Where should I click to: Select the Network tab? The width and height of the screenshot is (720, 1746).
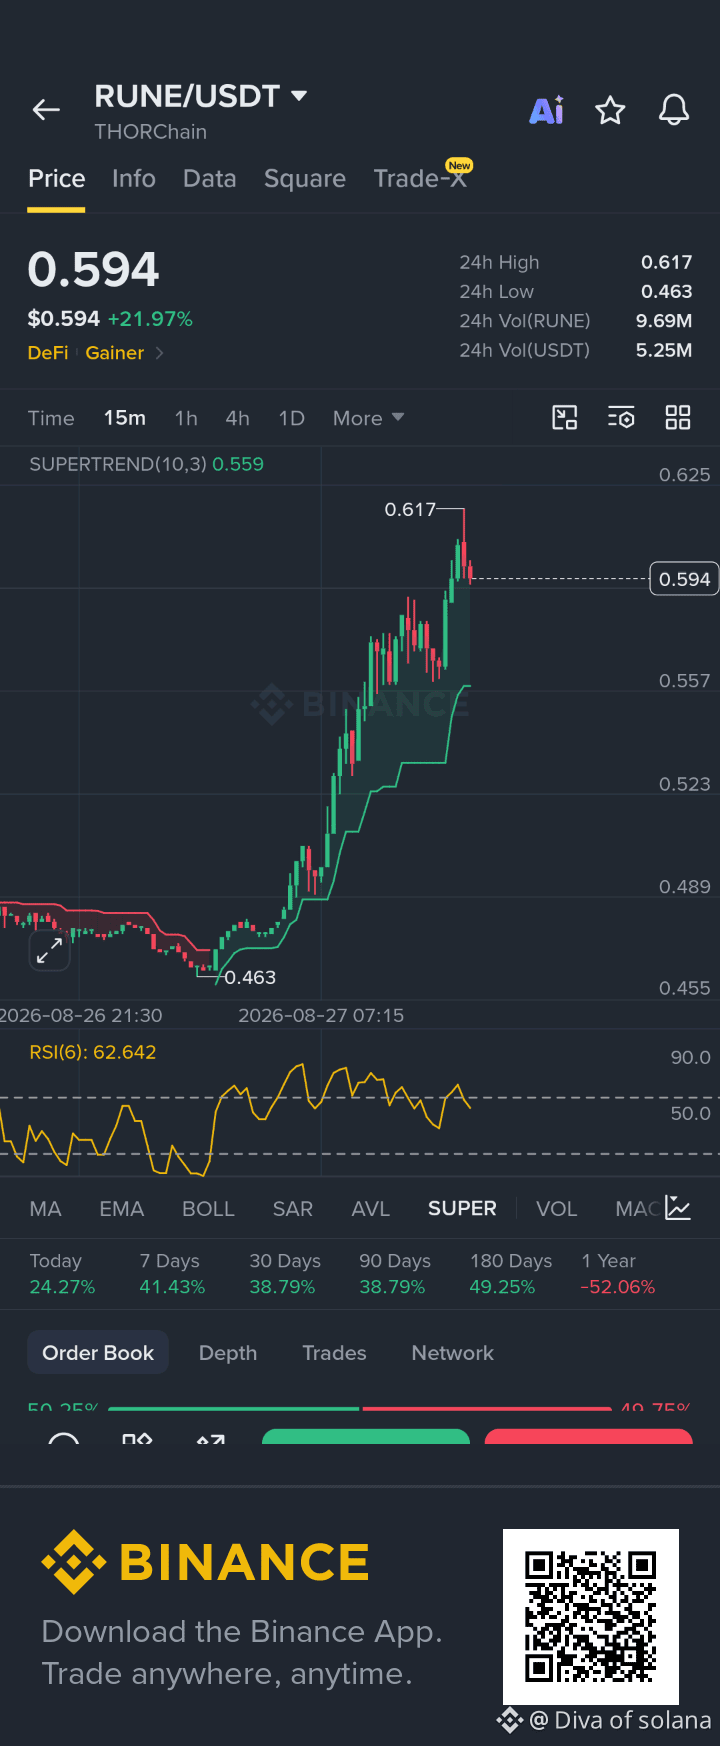[452, 1353]
